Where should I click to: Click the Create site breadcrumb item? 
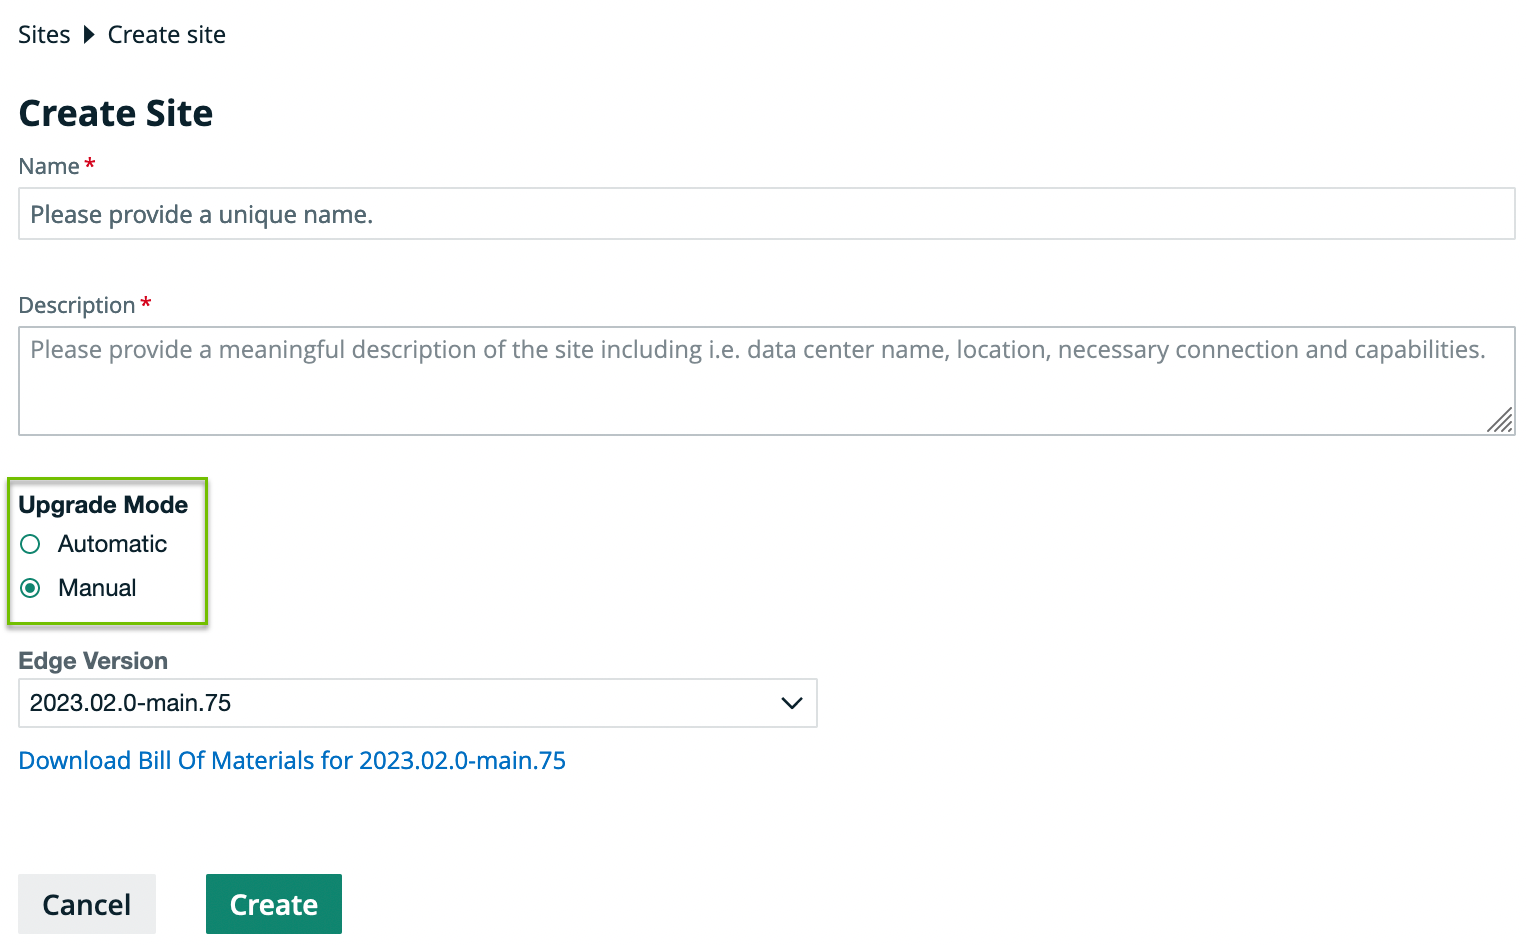click(166, 35)
